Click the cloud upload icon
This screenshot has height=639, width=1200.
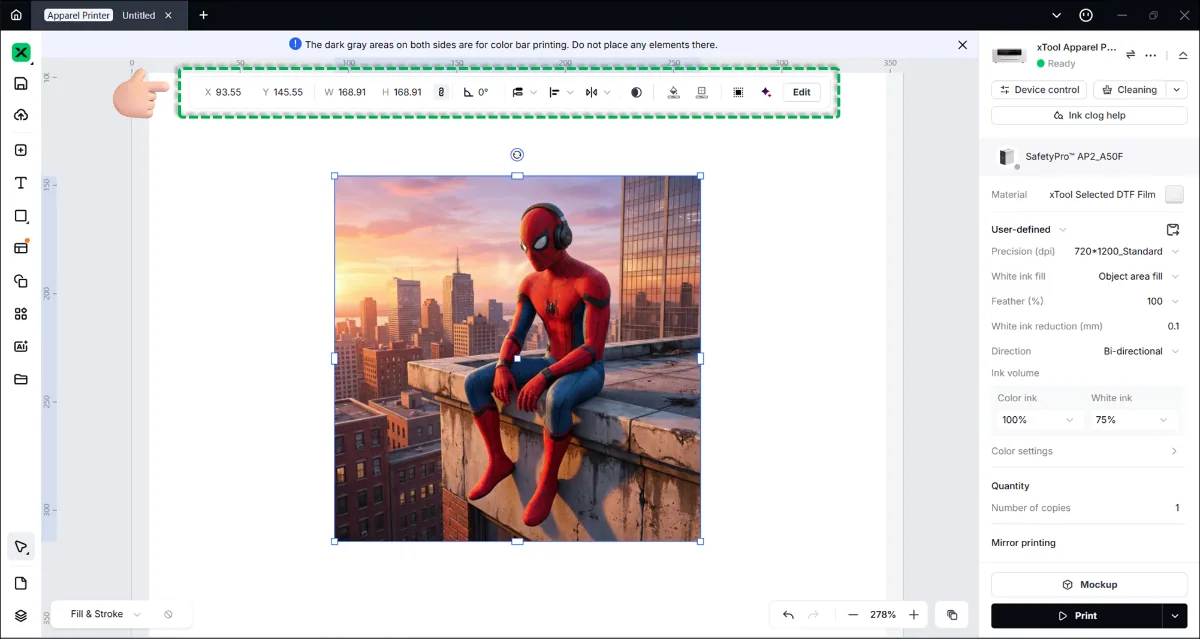click(x=21, y=115)
